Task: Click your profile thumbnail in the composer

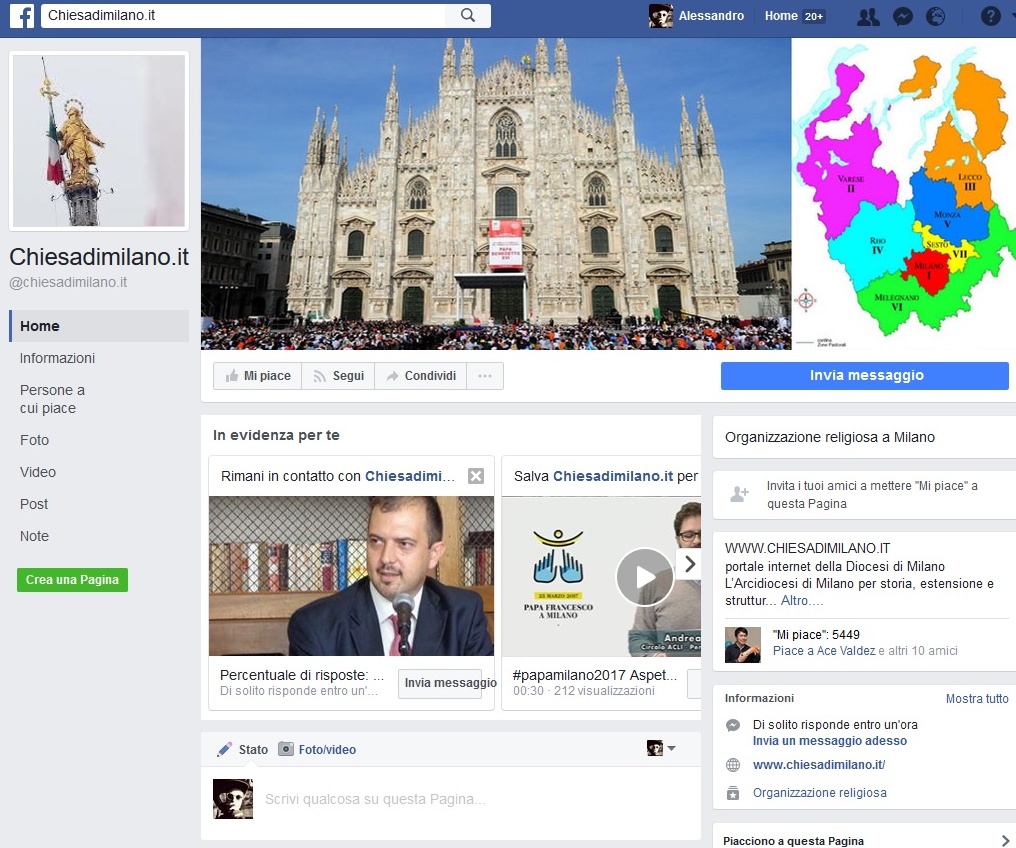Action: click(x=233, y=799)
